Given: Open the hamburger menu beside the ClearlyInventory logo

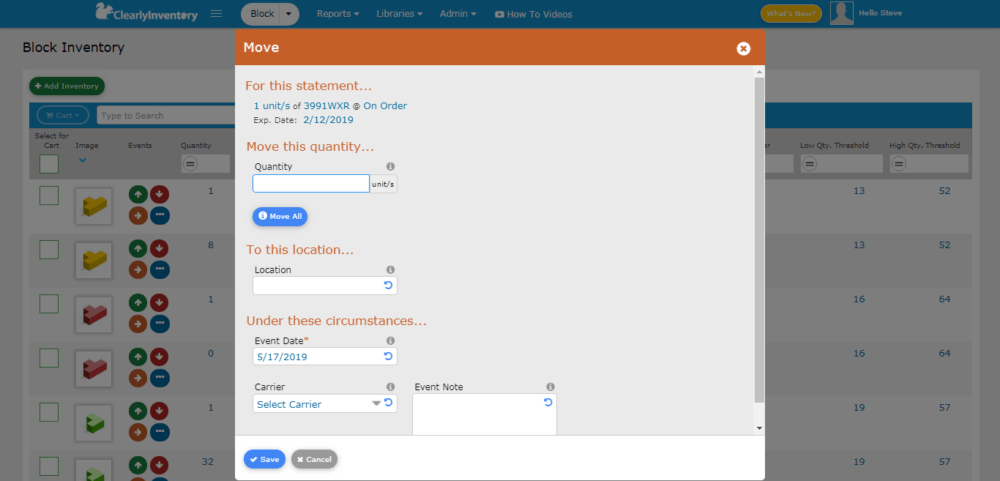Looking at the screenshot, I should (x=216, y=13).
